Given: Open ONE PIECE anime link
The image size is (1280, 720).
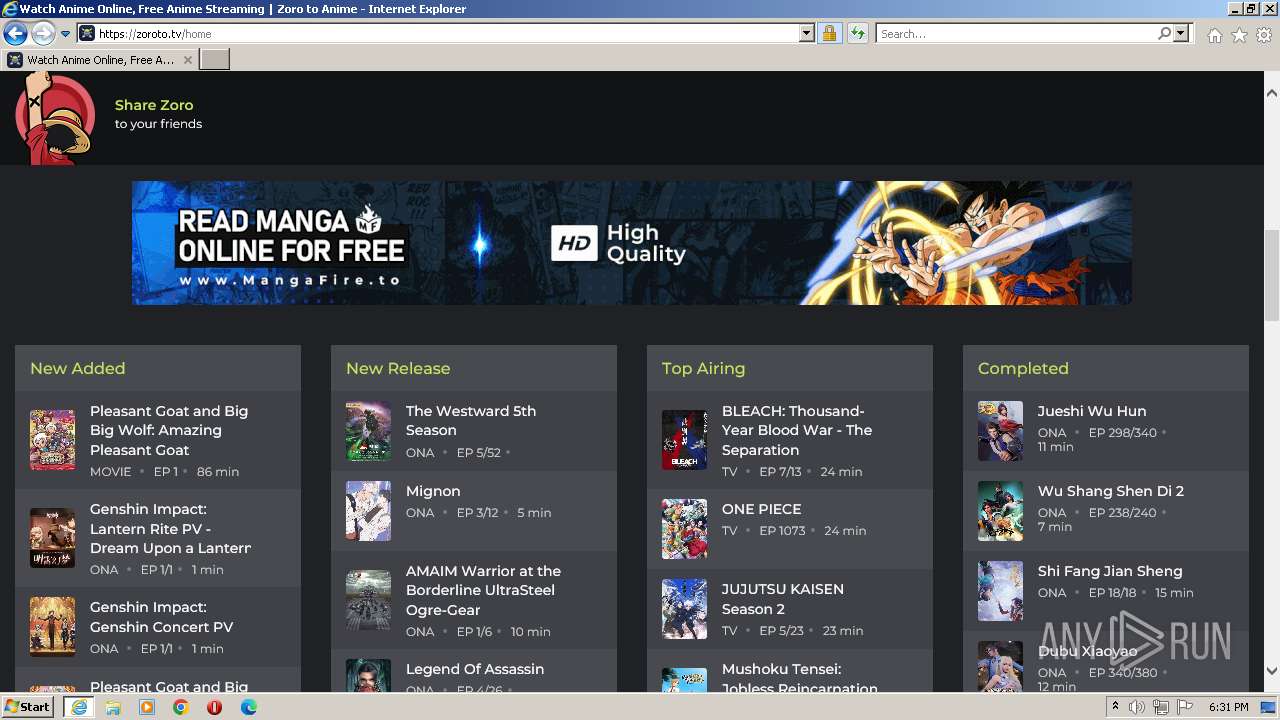Looking at the screenshot, I should point(761,509).
